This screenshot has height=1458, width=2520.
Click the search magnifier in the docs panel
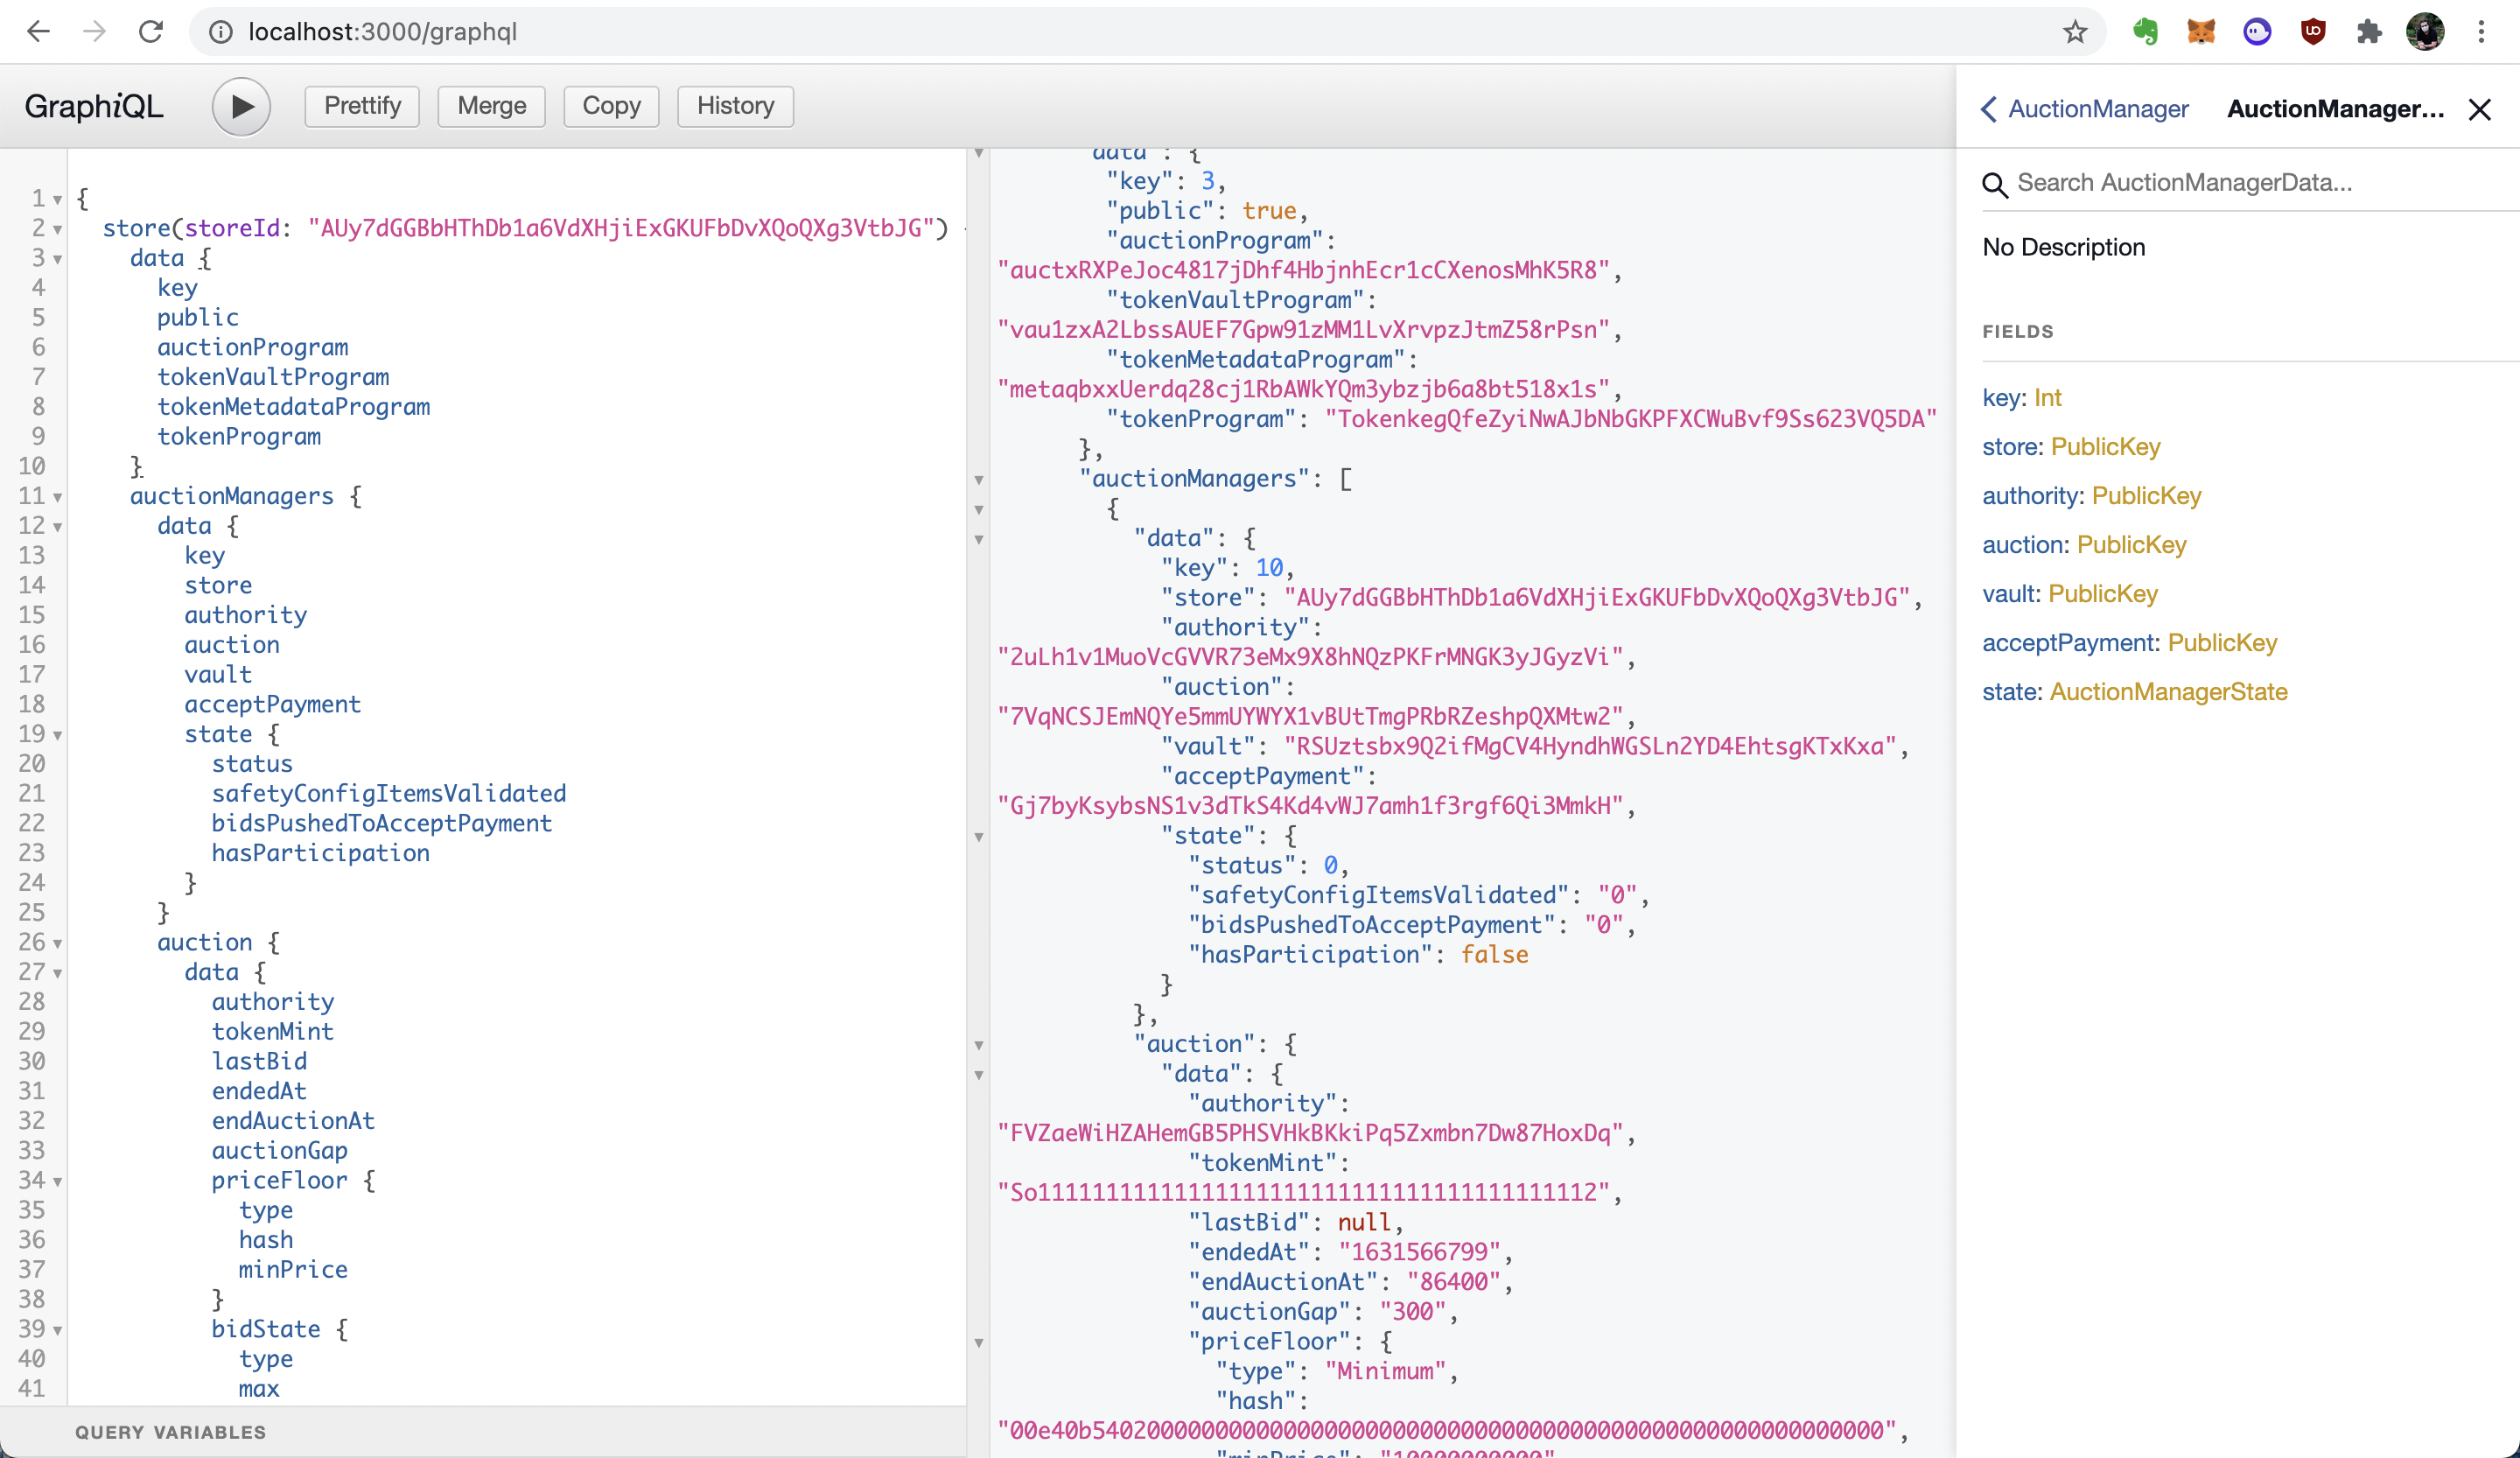point(1995,184)
